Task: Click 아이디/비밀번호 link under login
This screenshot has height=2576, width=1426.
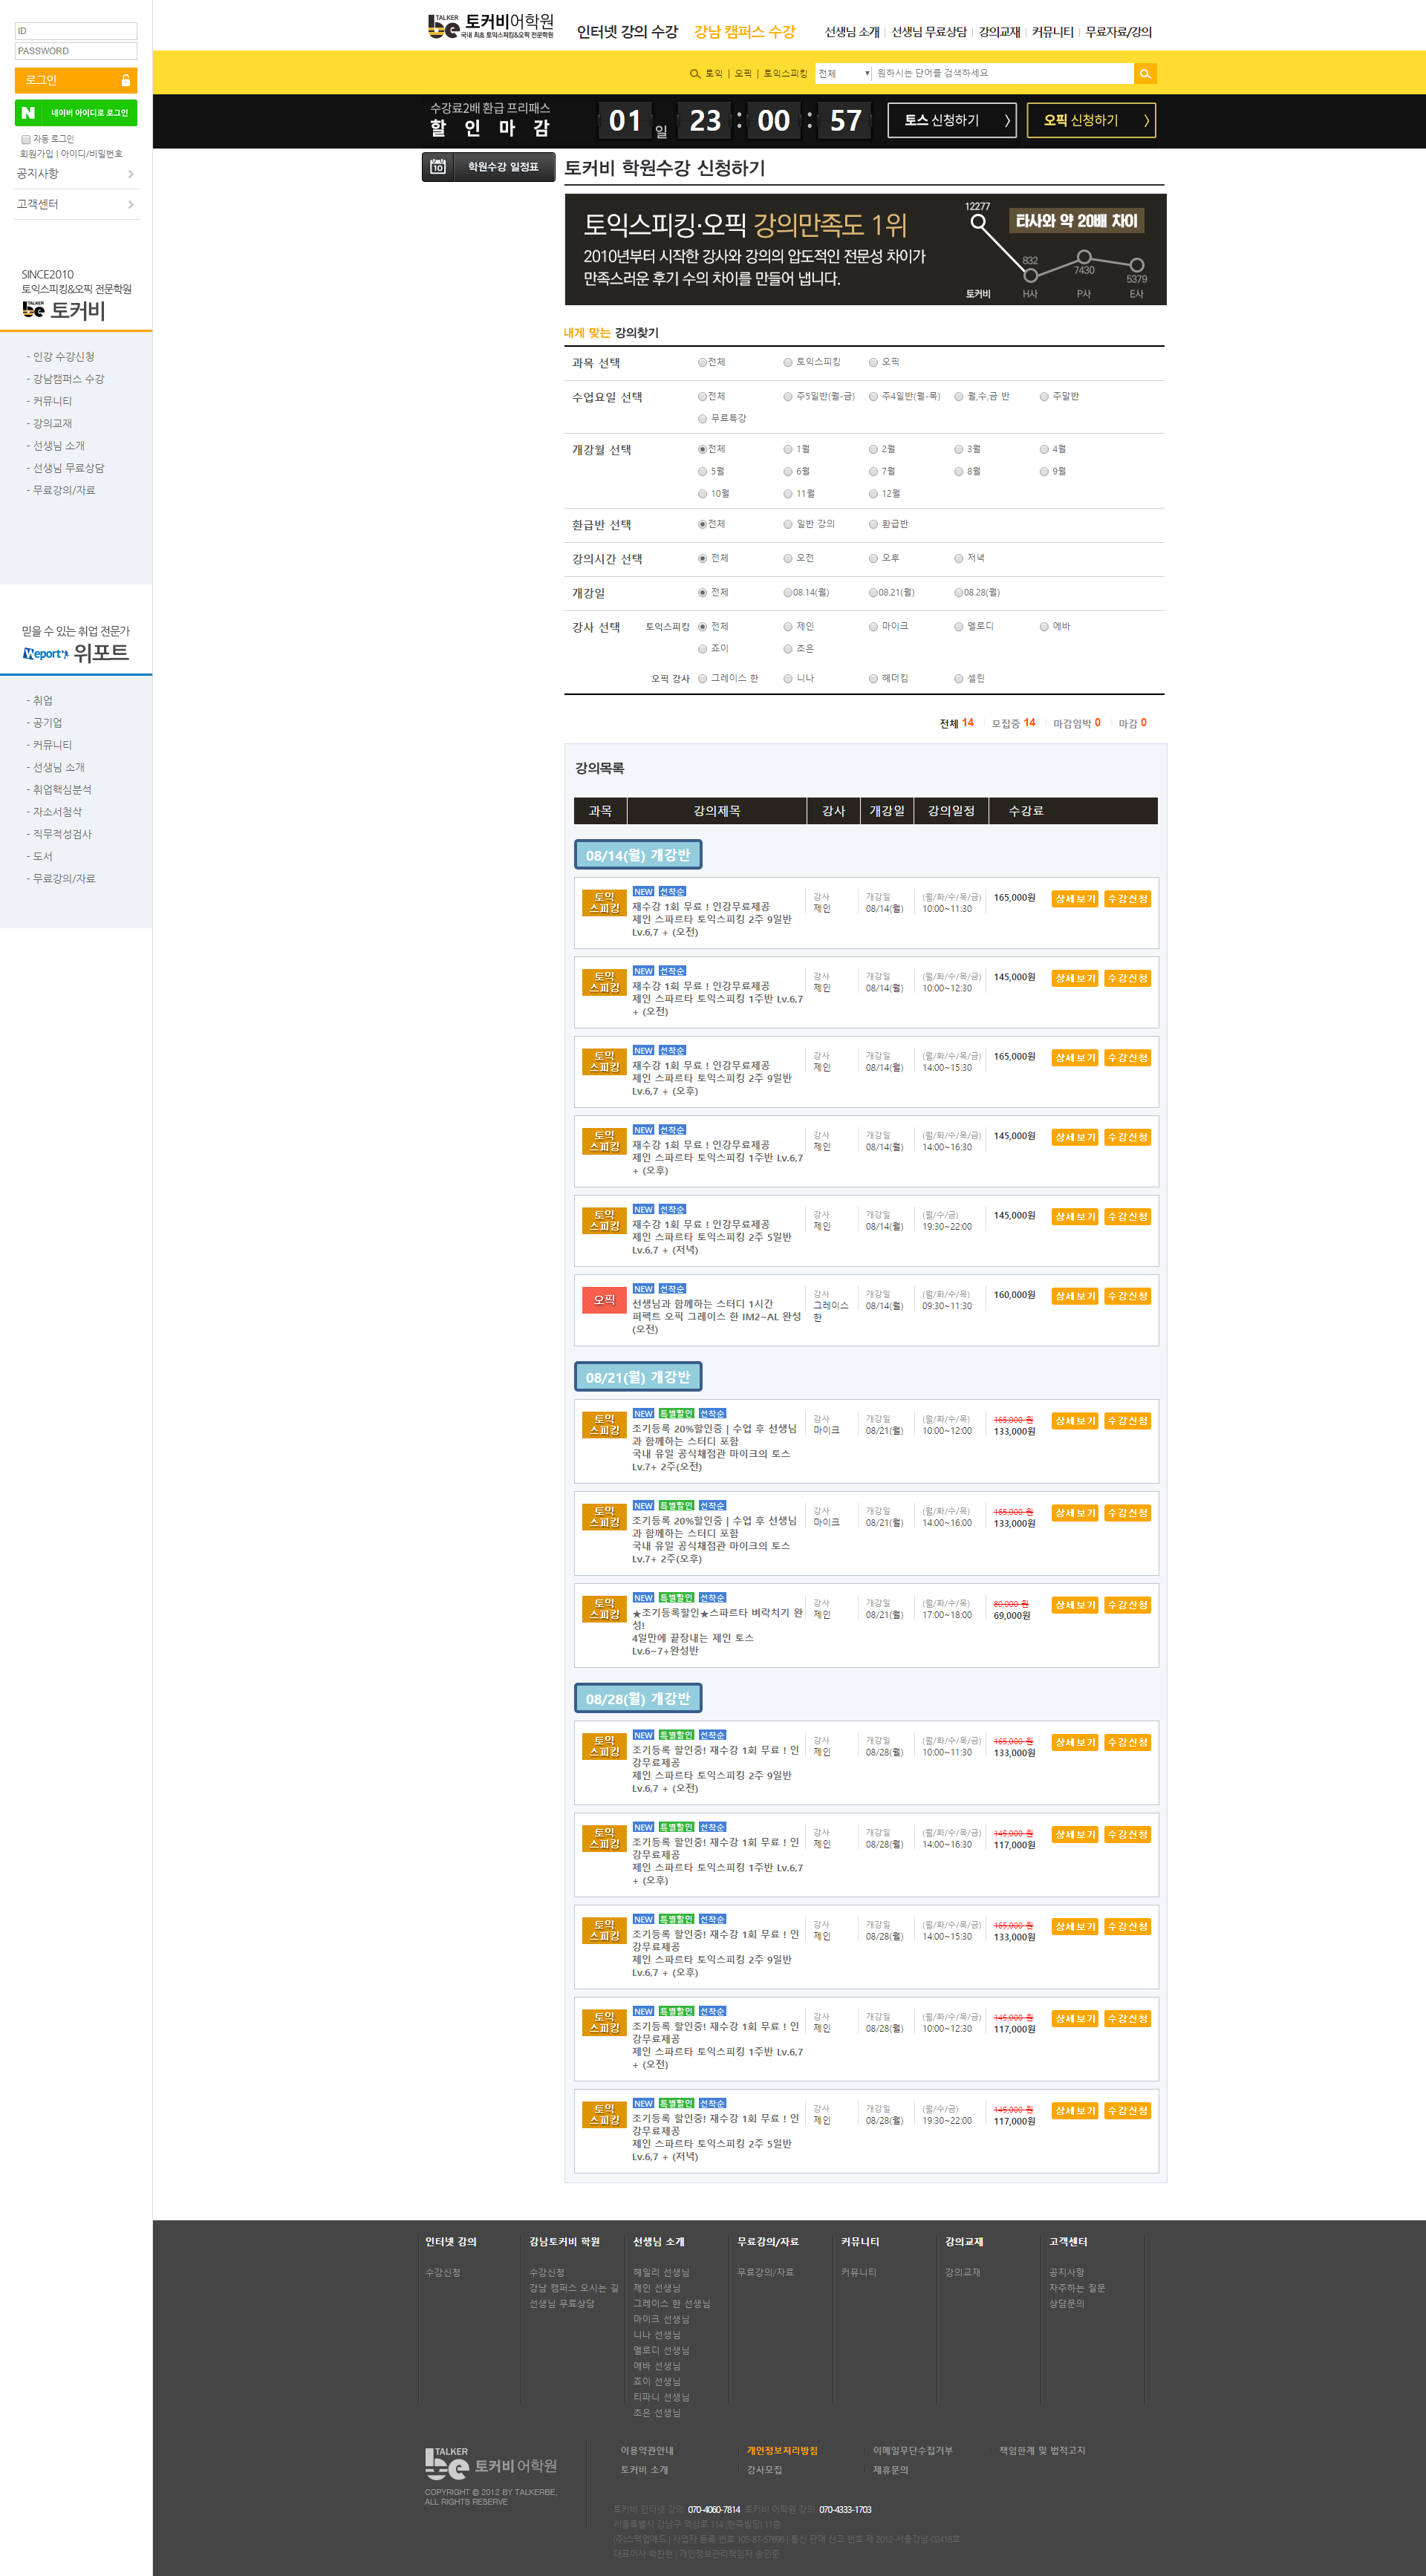Action: (91, 154)
